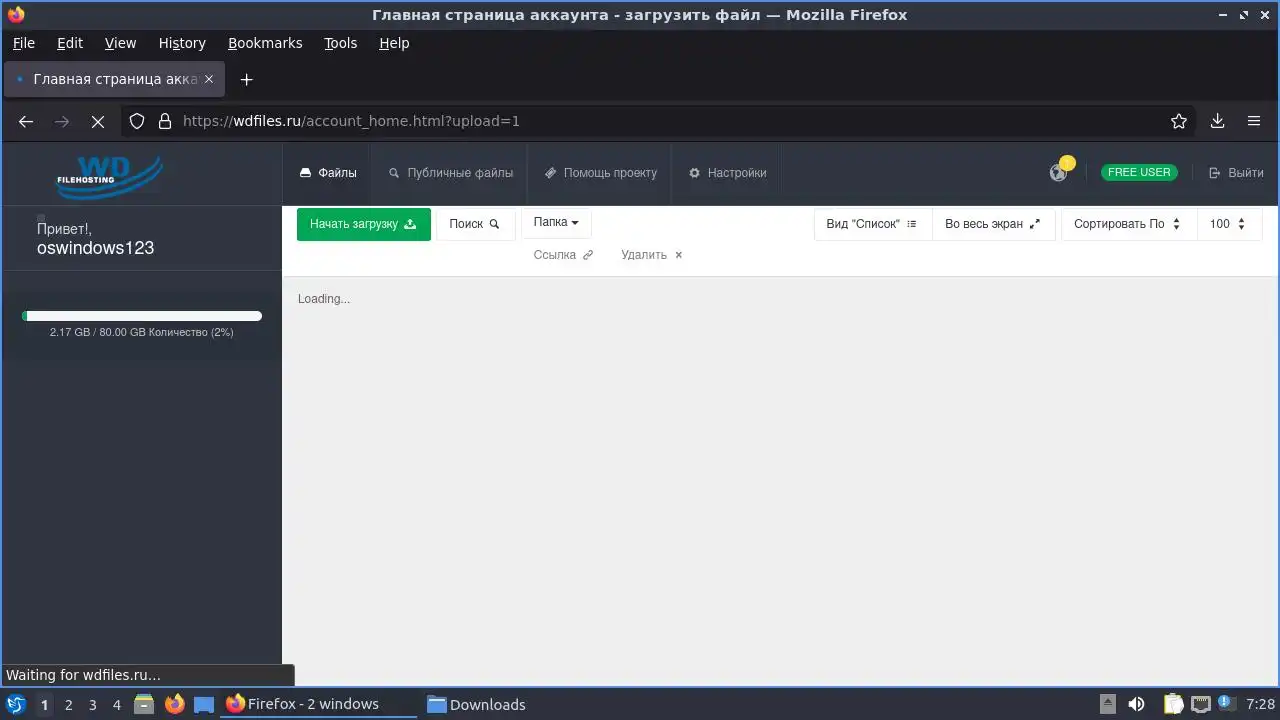Click the update notifier tray icon
1280x720 pixels.
[1225, 703]
